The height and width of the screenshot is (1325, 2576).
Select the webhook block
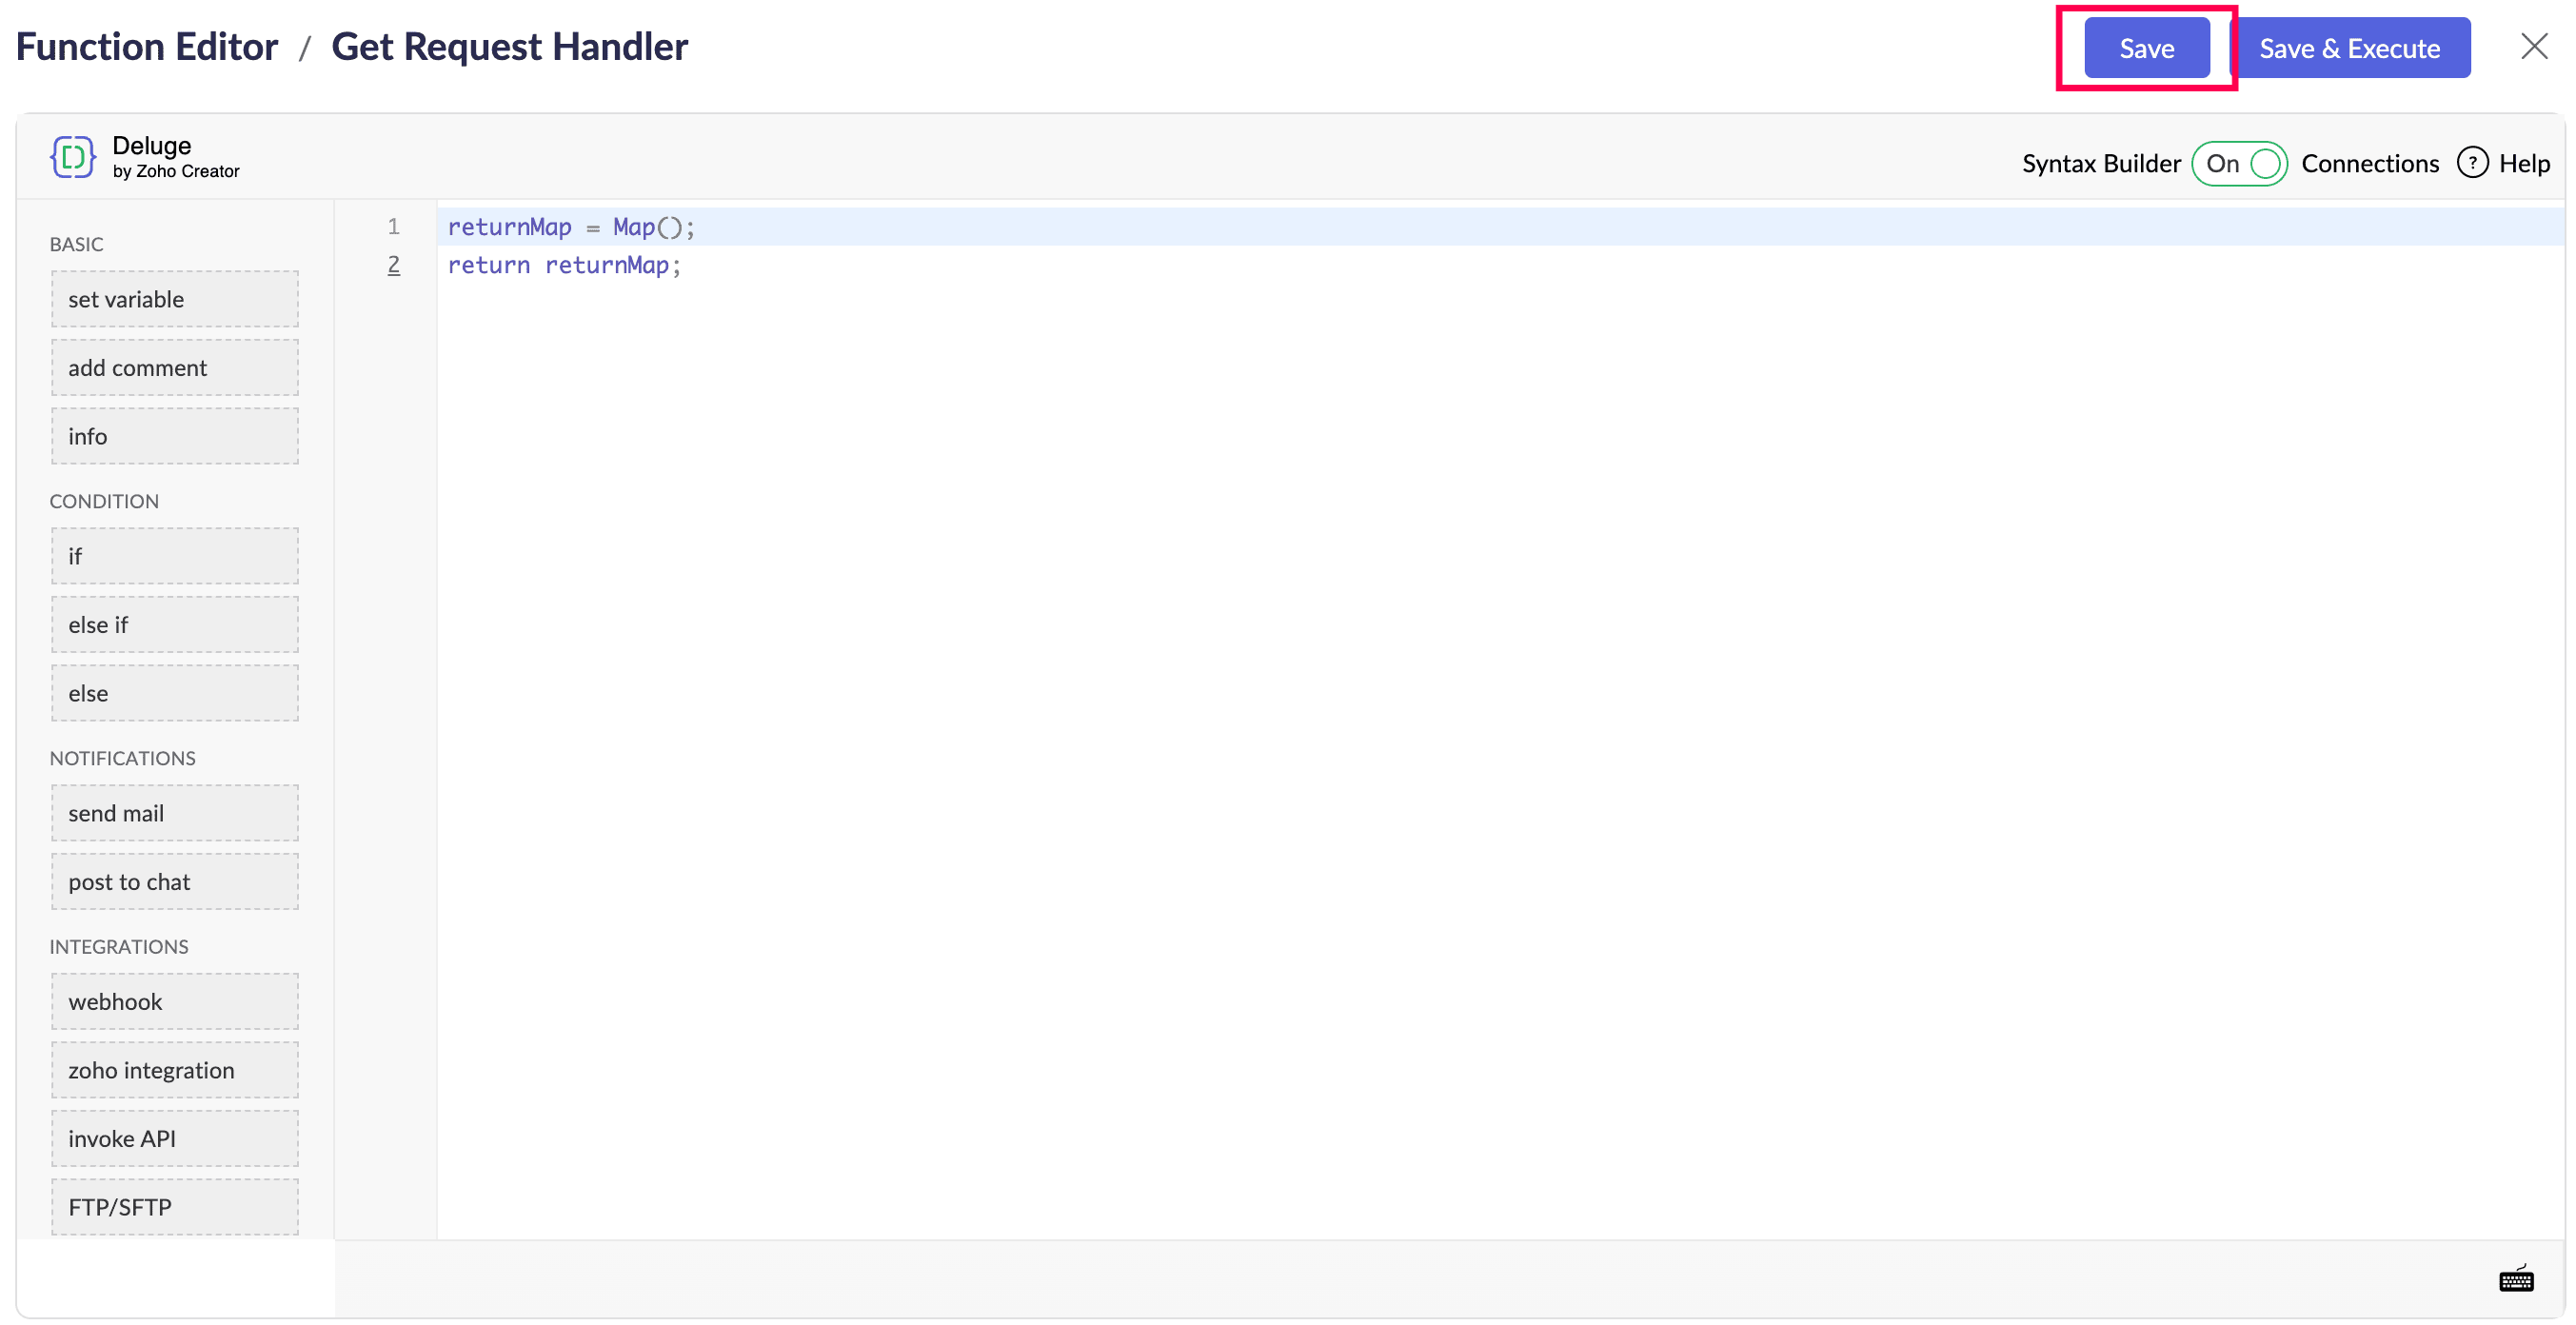point(175,1002)
